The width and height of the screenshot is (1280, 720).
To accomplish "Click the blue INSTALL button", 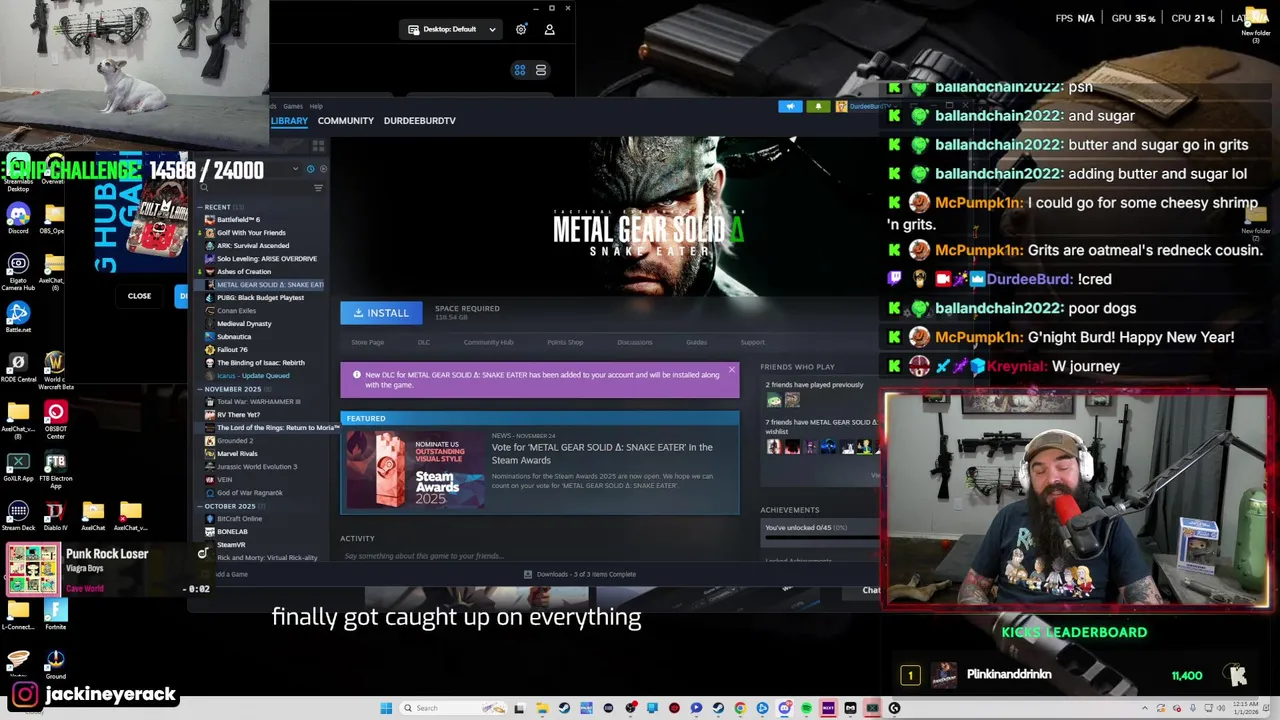I will click(381, 313).
